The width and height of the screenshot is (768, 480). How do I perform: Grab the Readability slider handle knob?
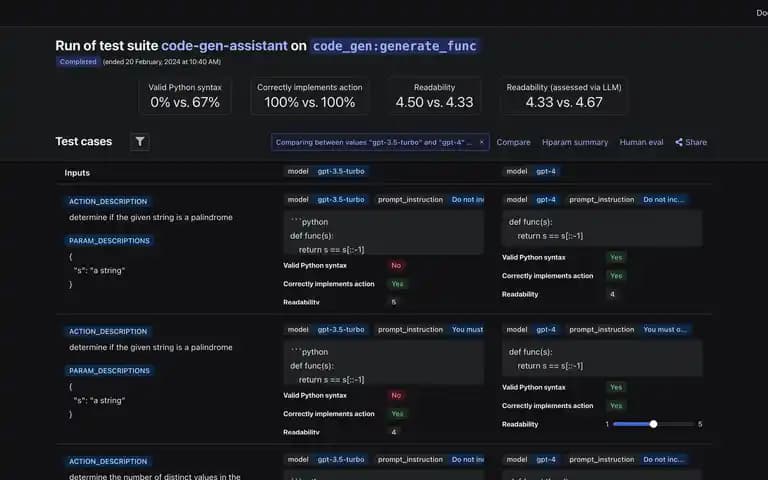pyautogui.click(x=653, y=424)
